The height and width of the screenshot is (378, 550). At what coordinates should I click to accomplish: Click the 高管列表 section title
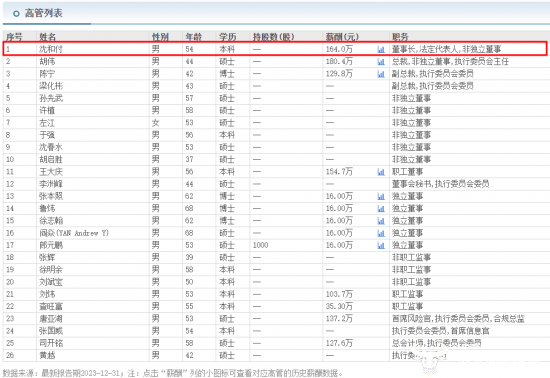coord(43,13)
